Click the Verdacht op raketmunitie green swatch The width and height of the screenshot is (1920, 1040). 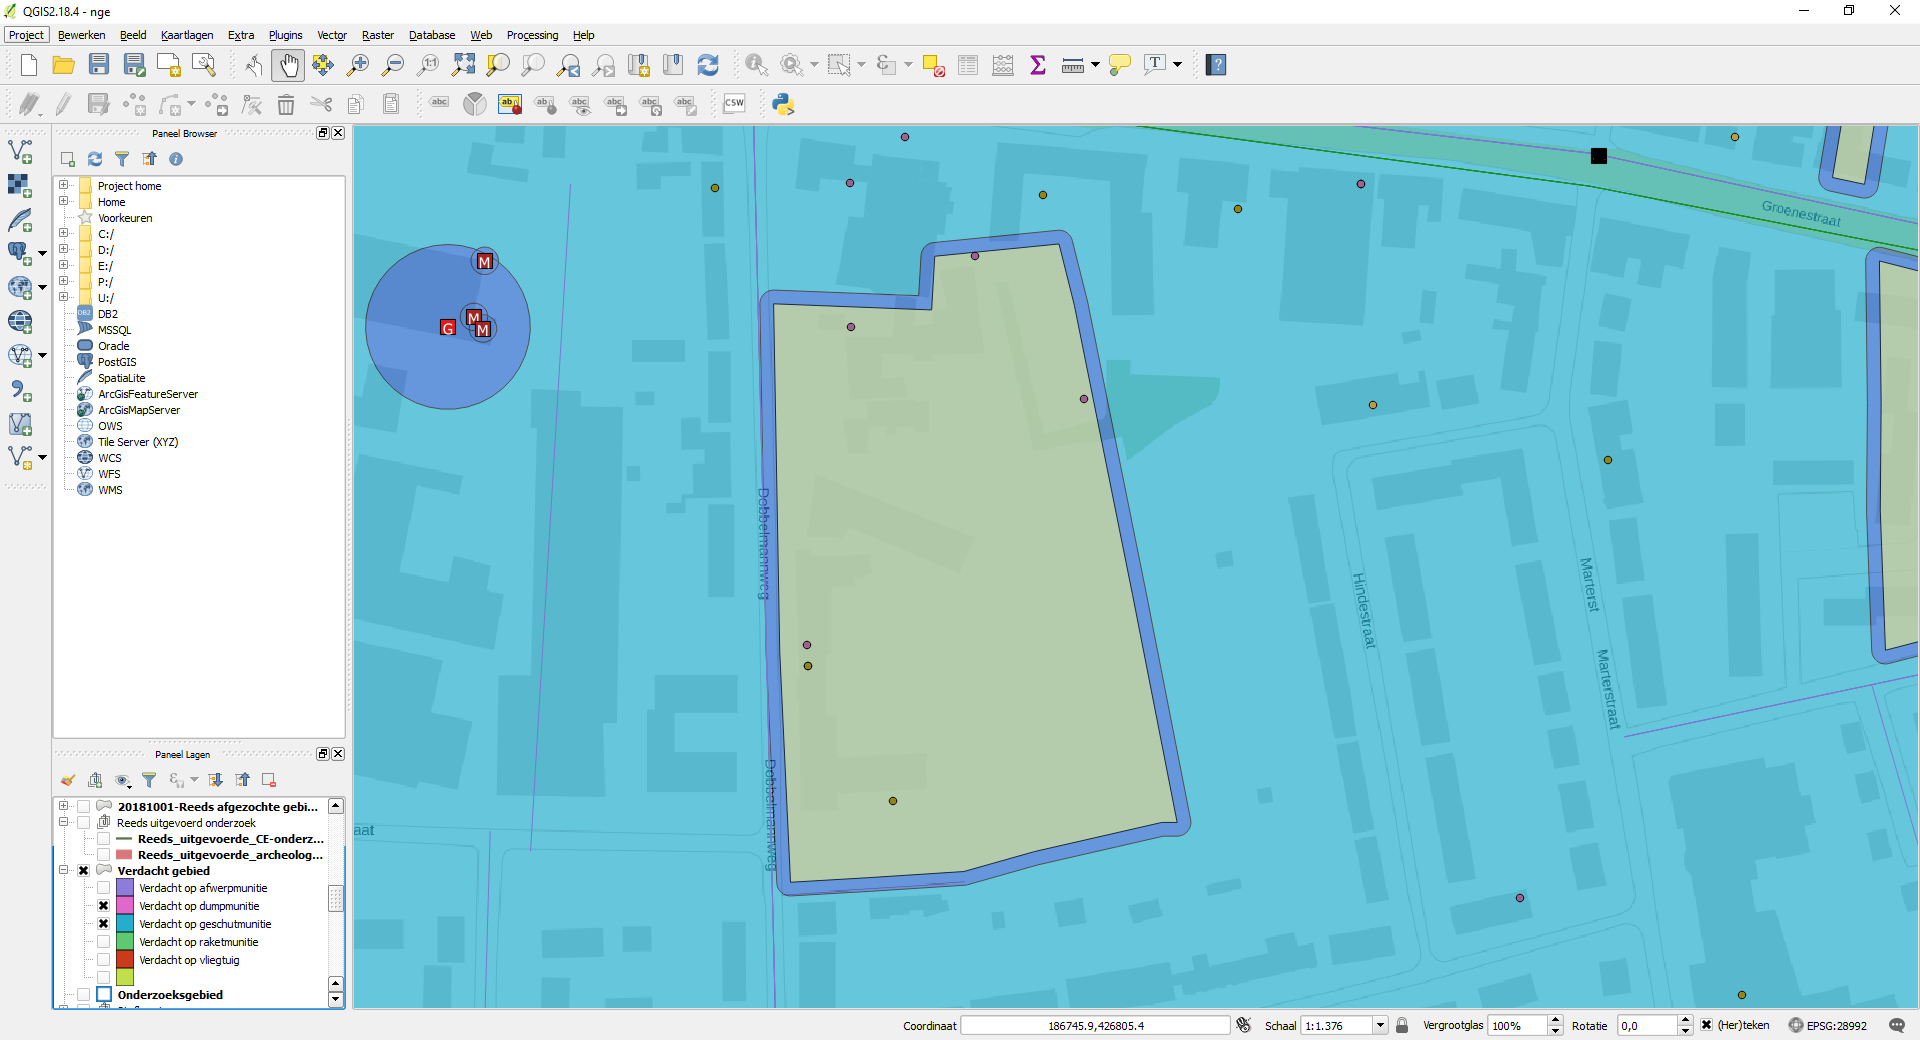click(125, 942)
